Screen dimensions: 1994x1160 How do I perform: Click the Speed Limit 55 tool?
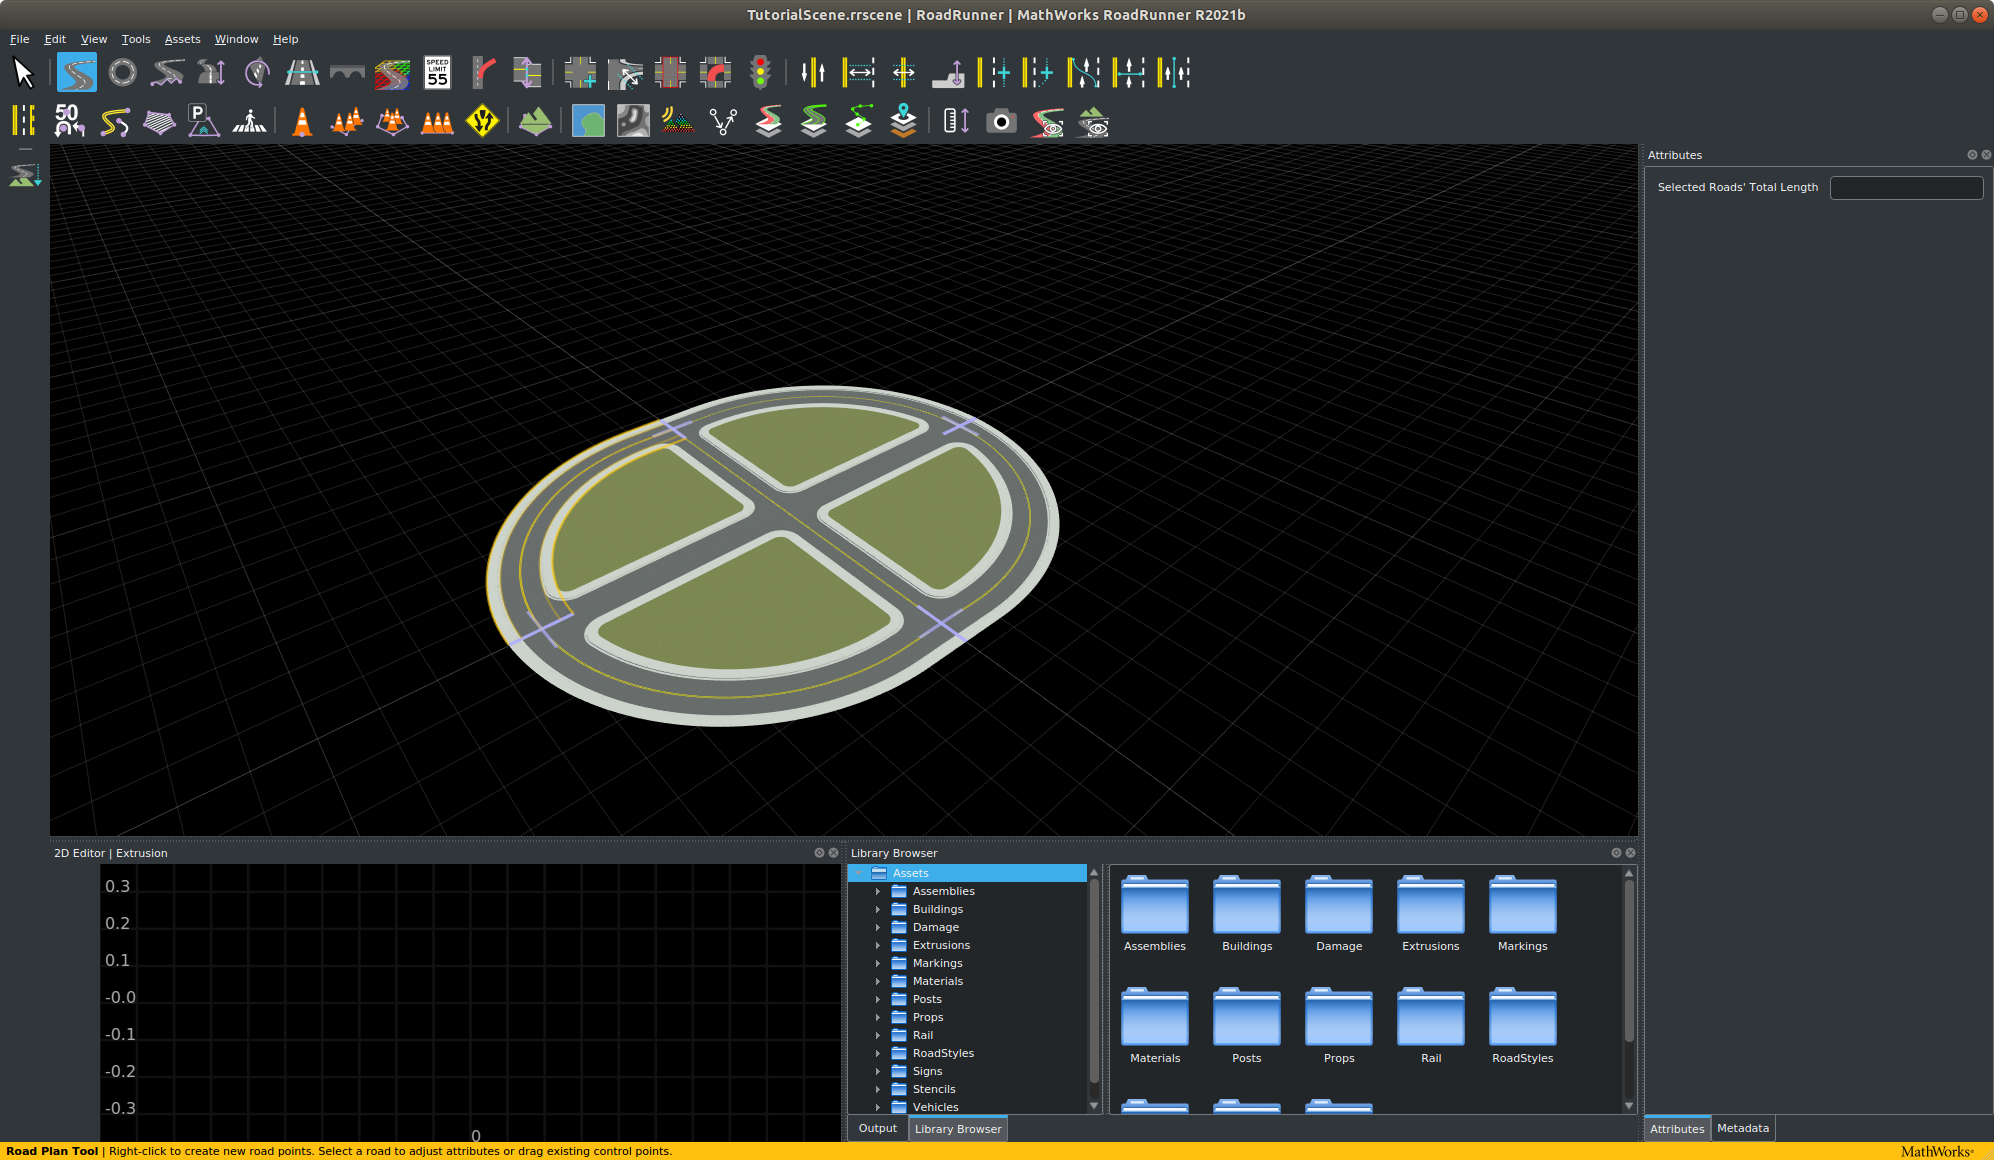437,73
